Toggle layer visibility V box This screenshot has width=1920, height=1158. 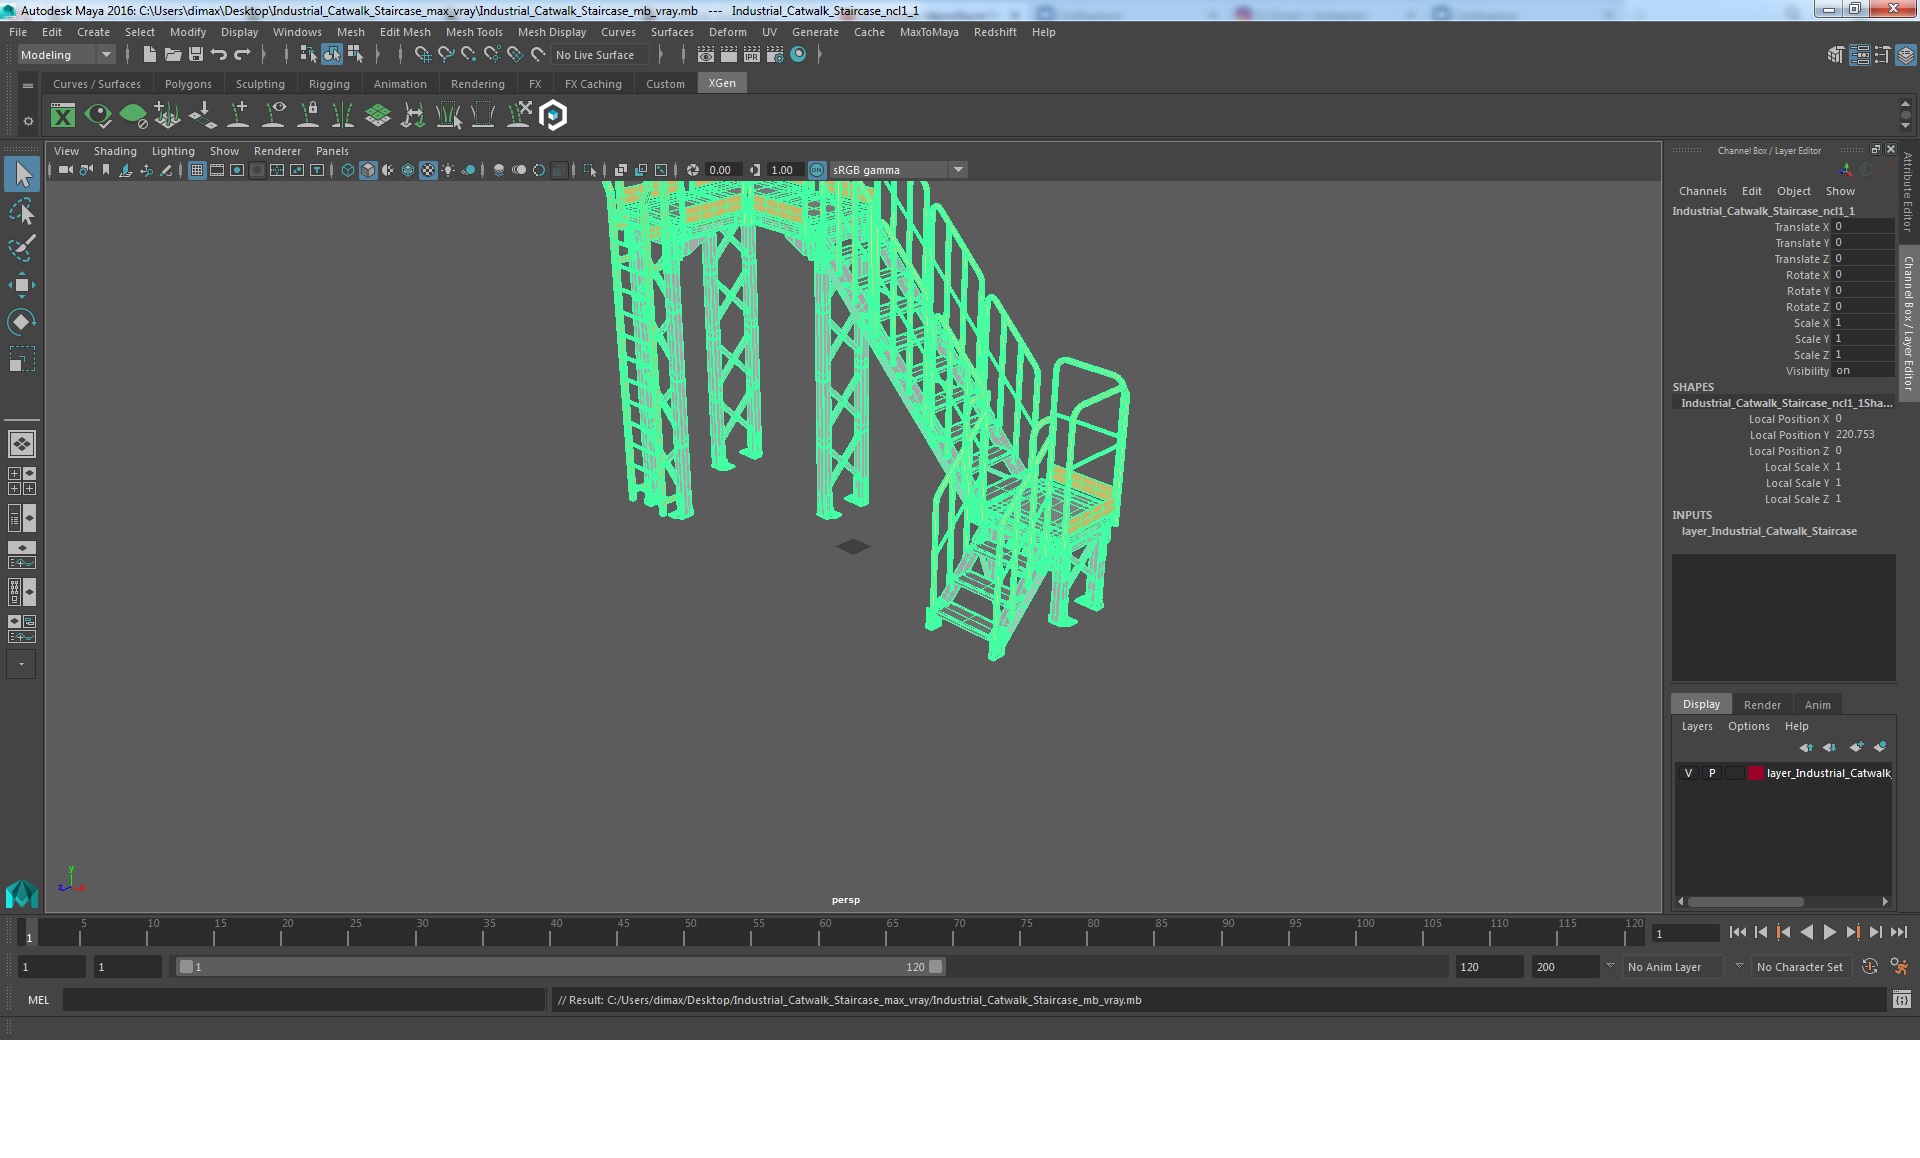click(x=1688, y=773)
